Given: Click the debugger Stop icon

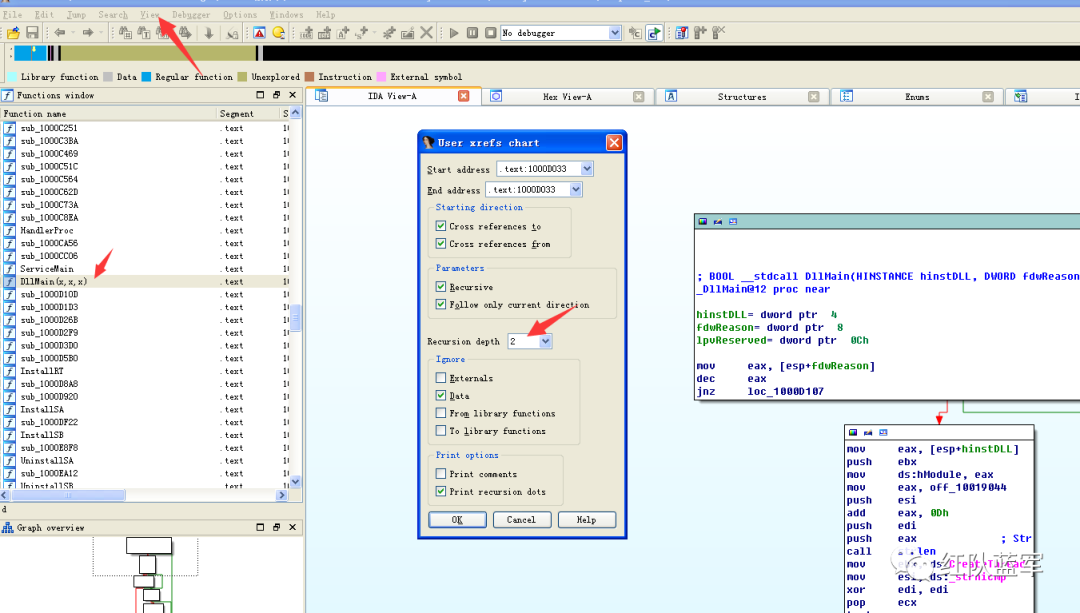Looking at the screenshot, I should click(x=490, y=33).
